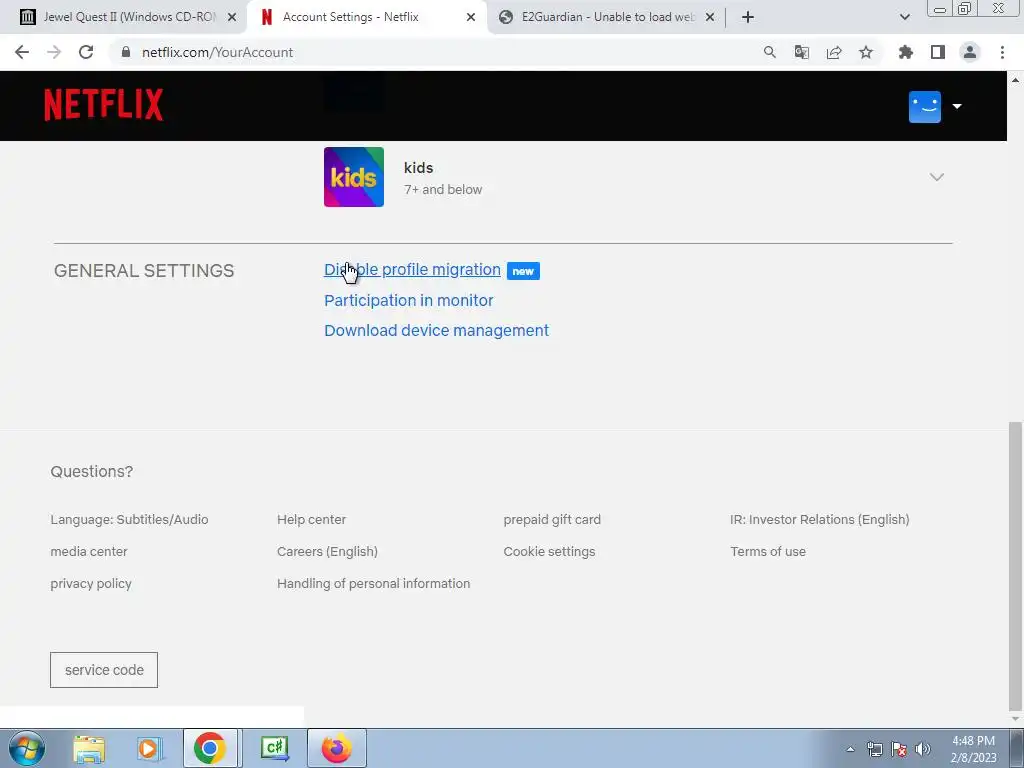
Task: Open the C# application on taskbar
Action: (274, 748)
